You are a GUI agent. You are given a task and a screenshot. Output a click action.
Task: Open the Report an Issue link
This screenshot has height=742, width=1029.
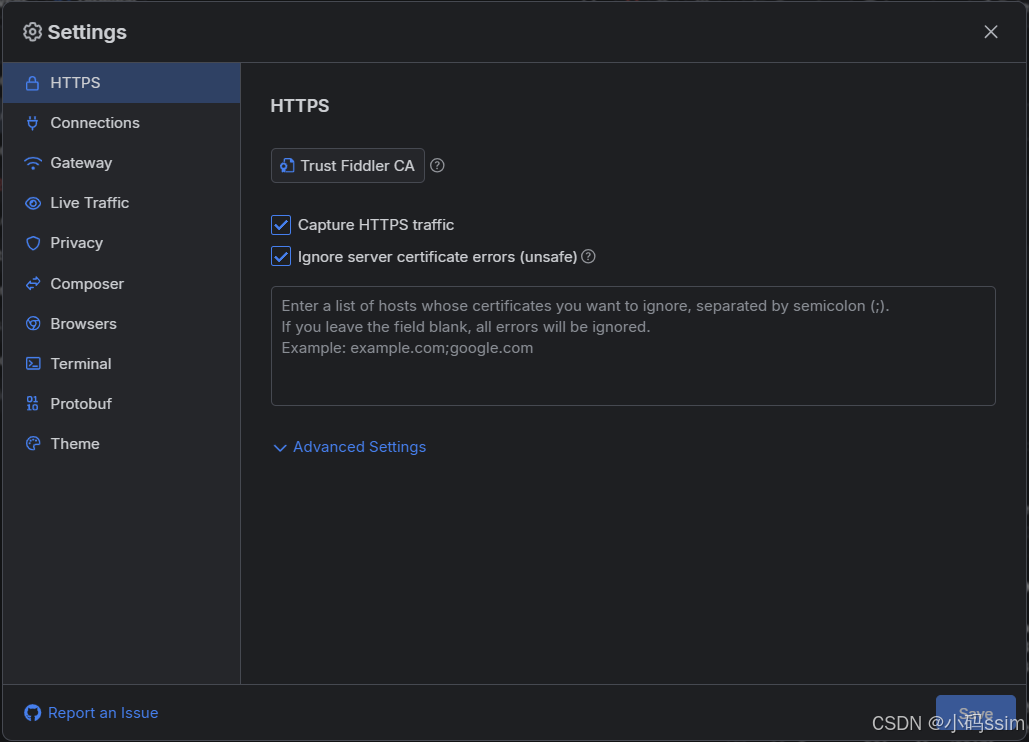(91, 713)
